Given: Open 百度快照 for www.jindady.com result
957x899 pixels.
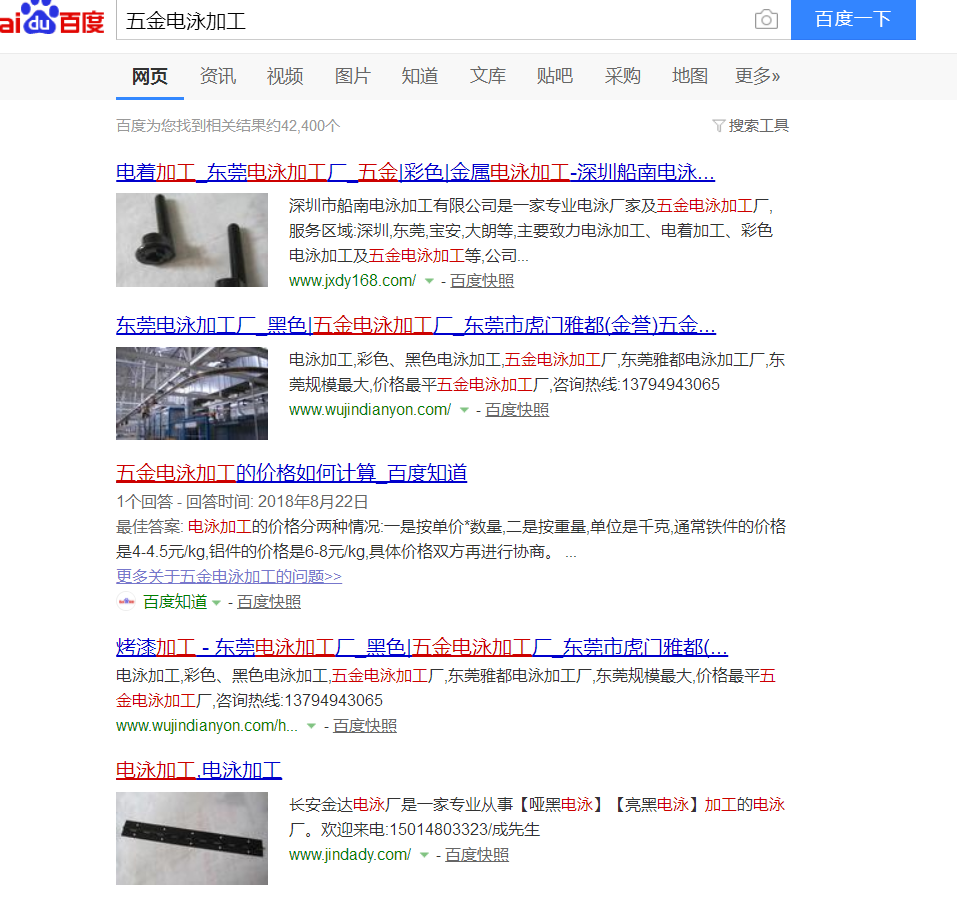Looking at the screenshot, I should (x=477, y=855).
